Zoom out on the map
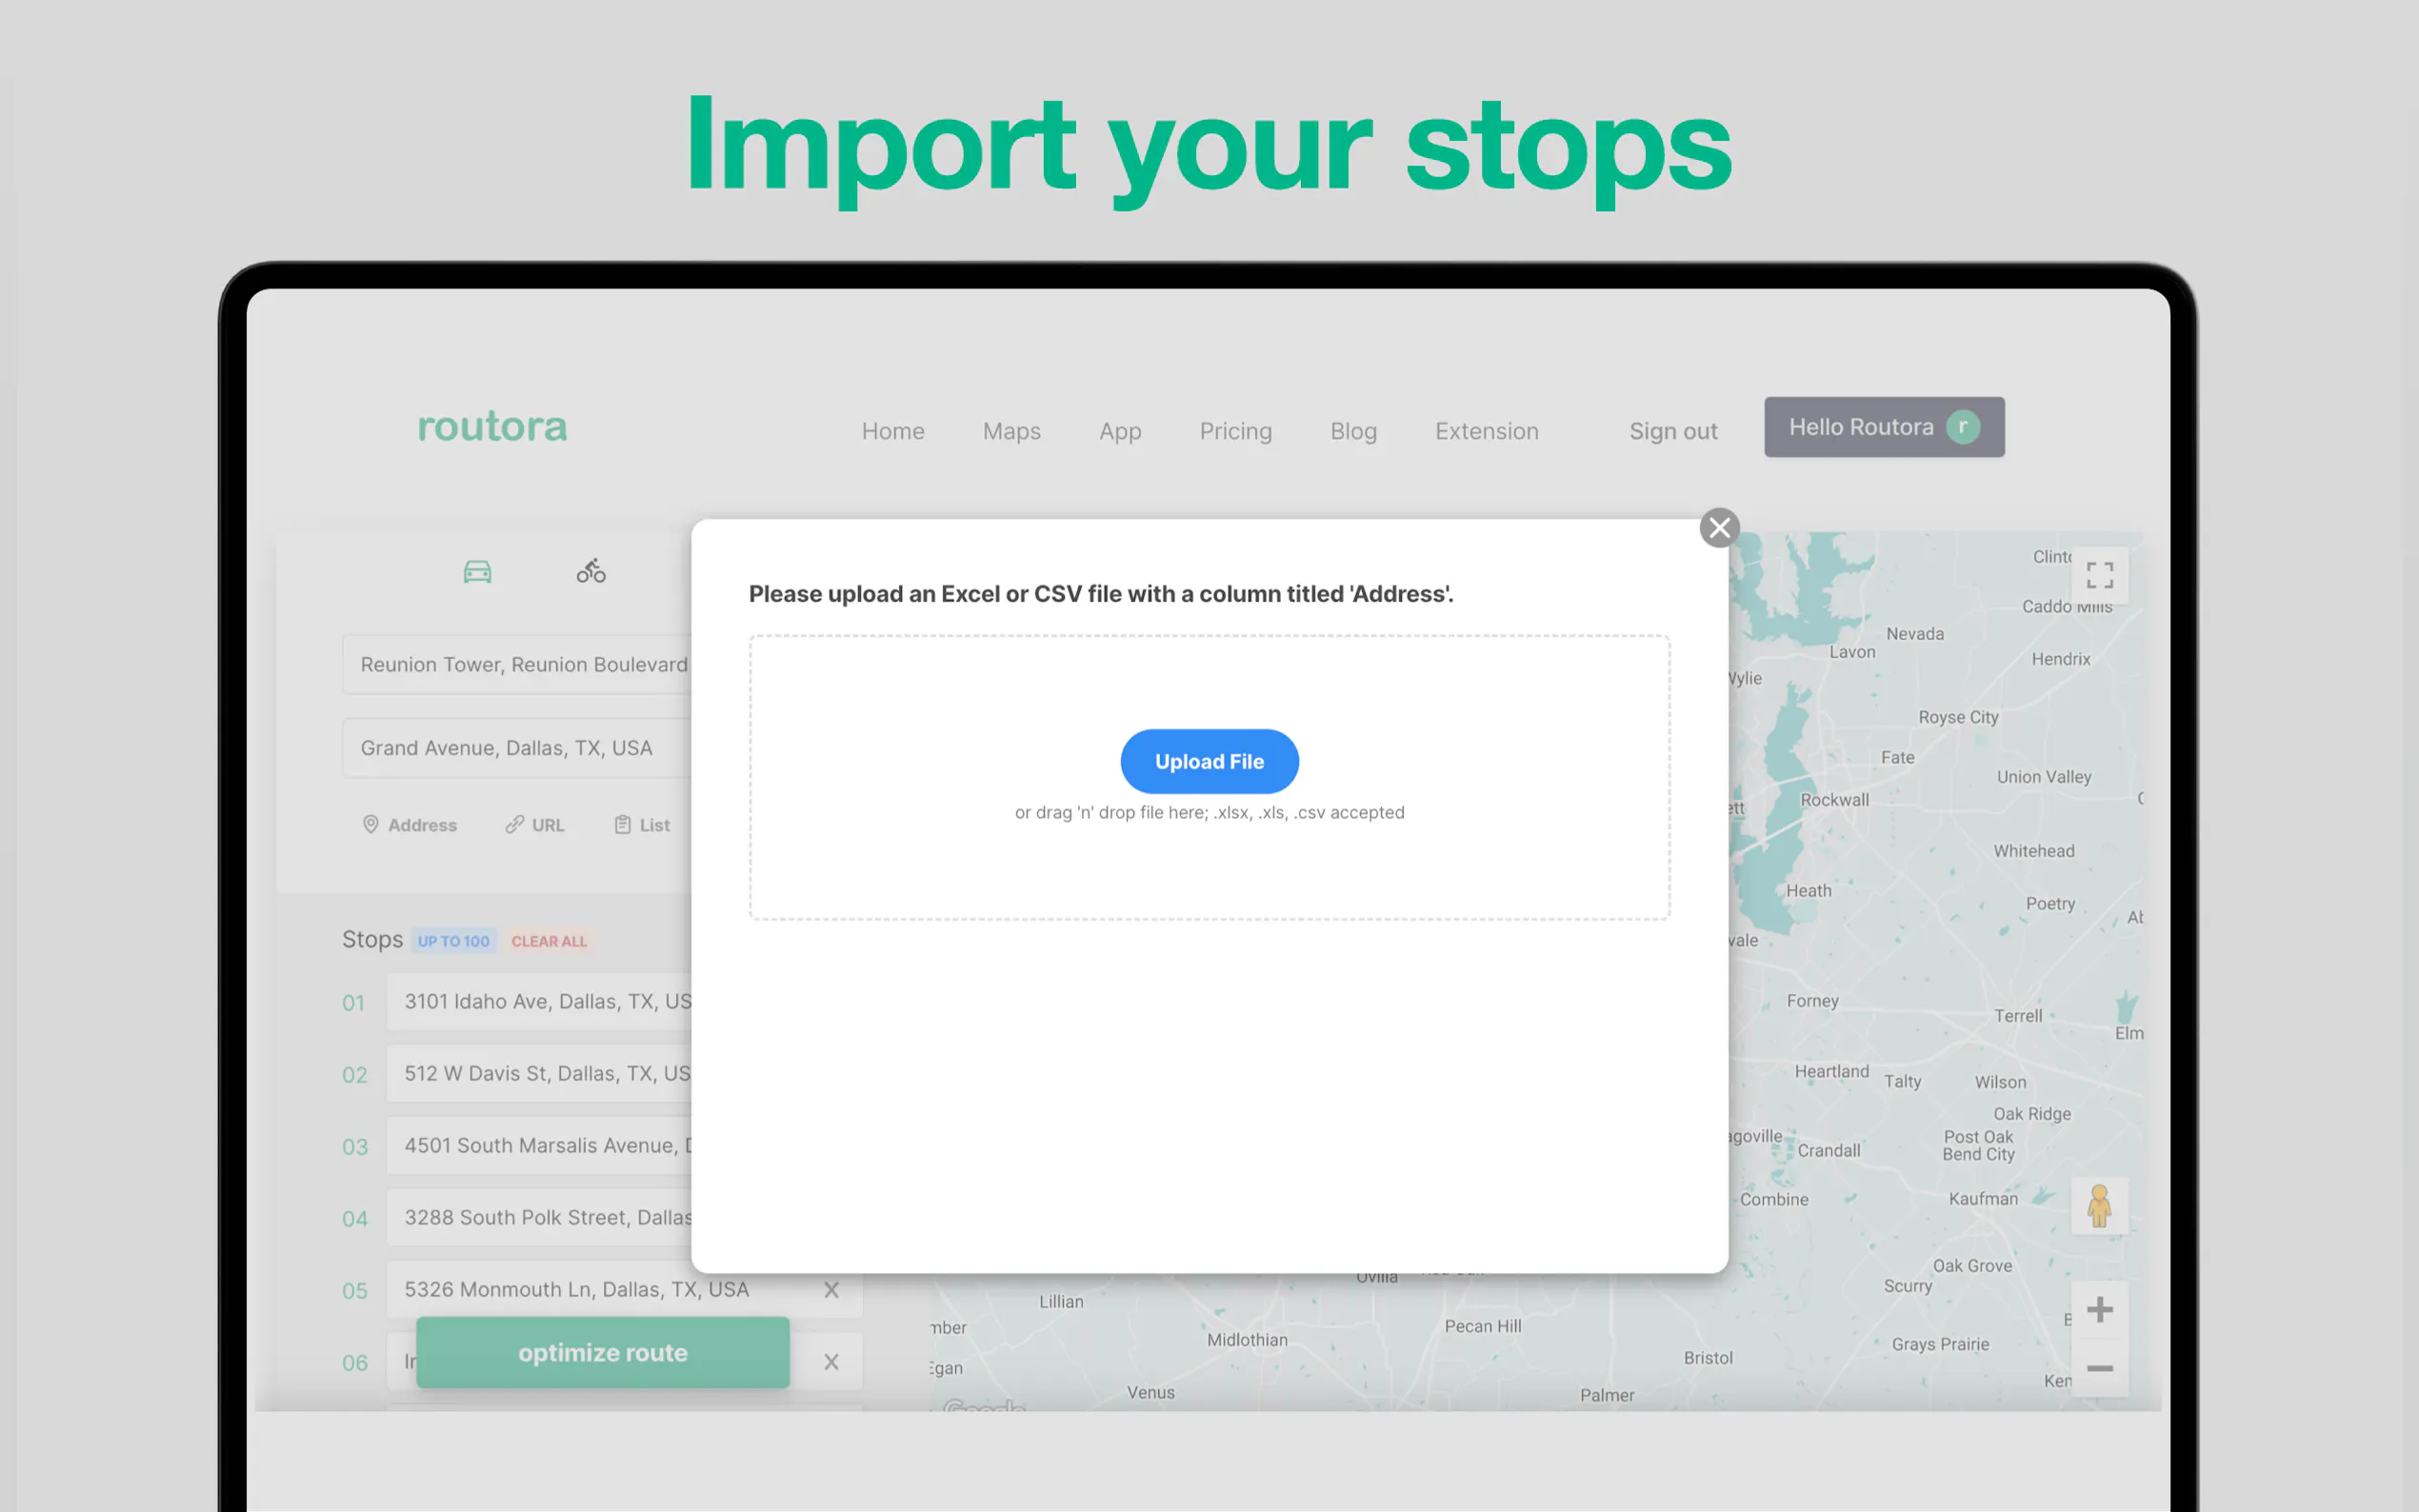 [x=2099, y=1368]
